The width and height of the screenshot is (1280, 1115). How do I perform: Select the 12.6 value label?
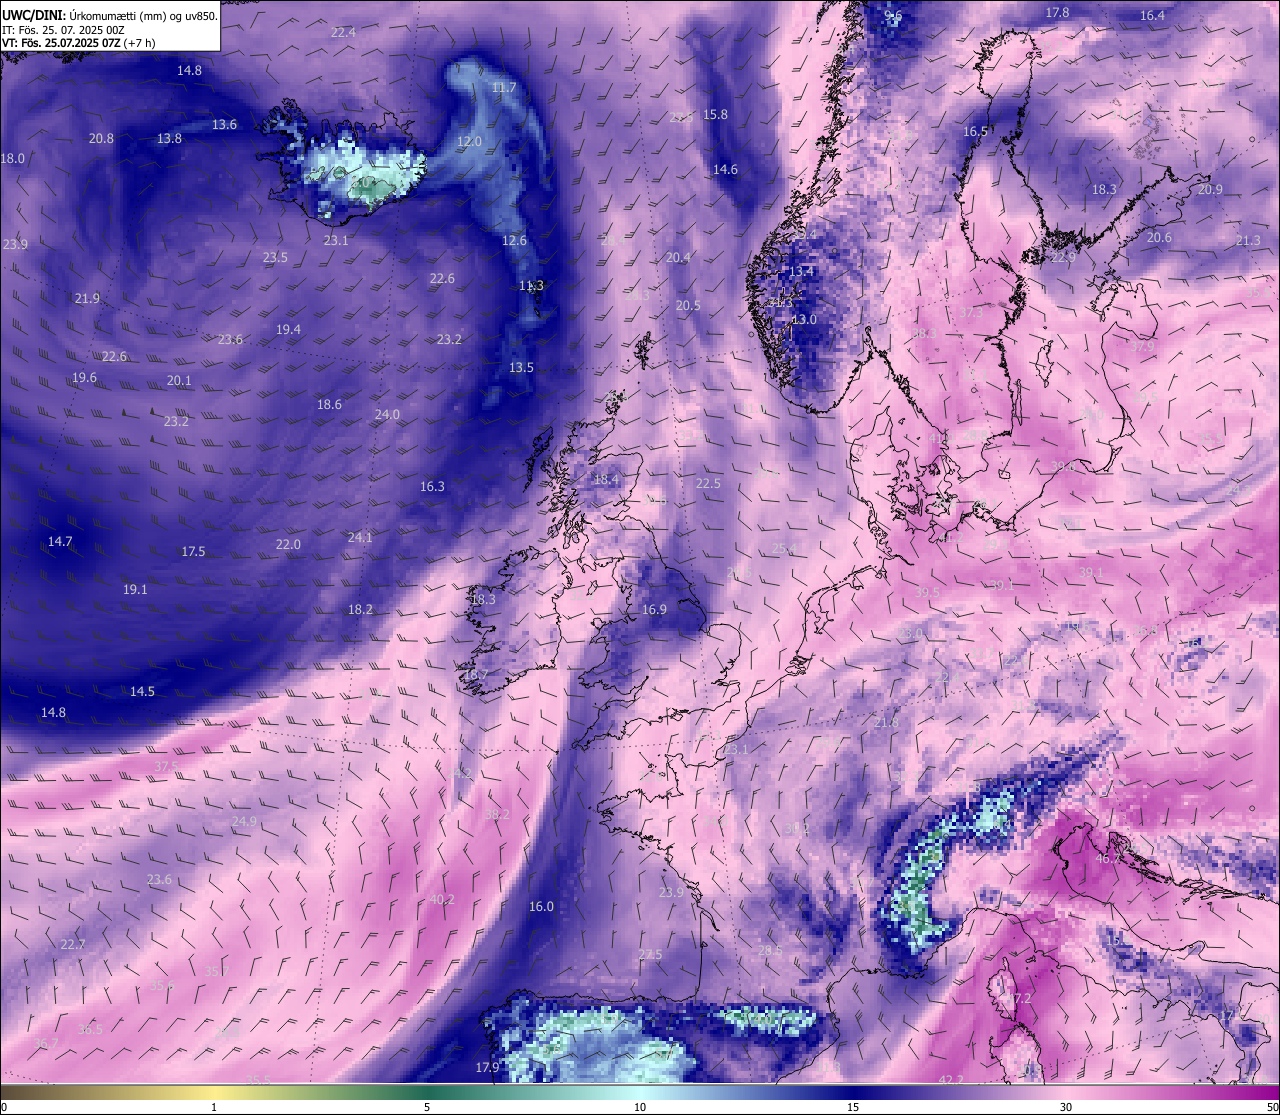coord(514,241)
